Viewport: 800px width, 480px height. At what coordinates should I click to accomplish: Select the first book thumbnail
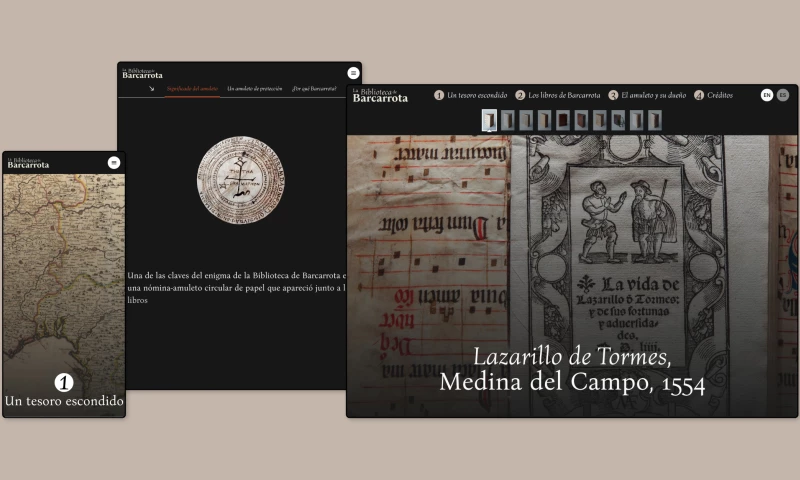[489, 121]
